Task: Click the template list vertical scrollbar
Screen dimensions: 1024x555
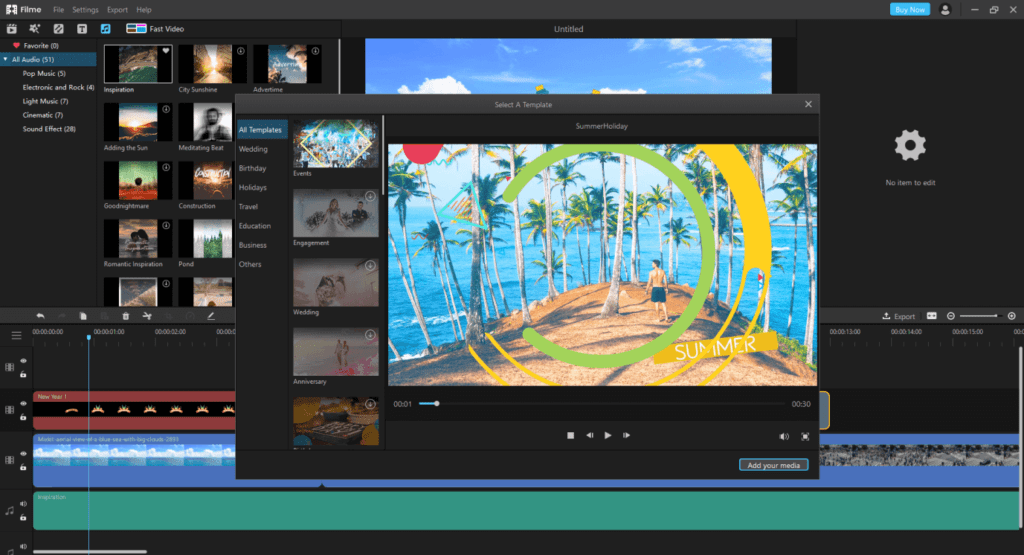Action: 383,154
